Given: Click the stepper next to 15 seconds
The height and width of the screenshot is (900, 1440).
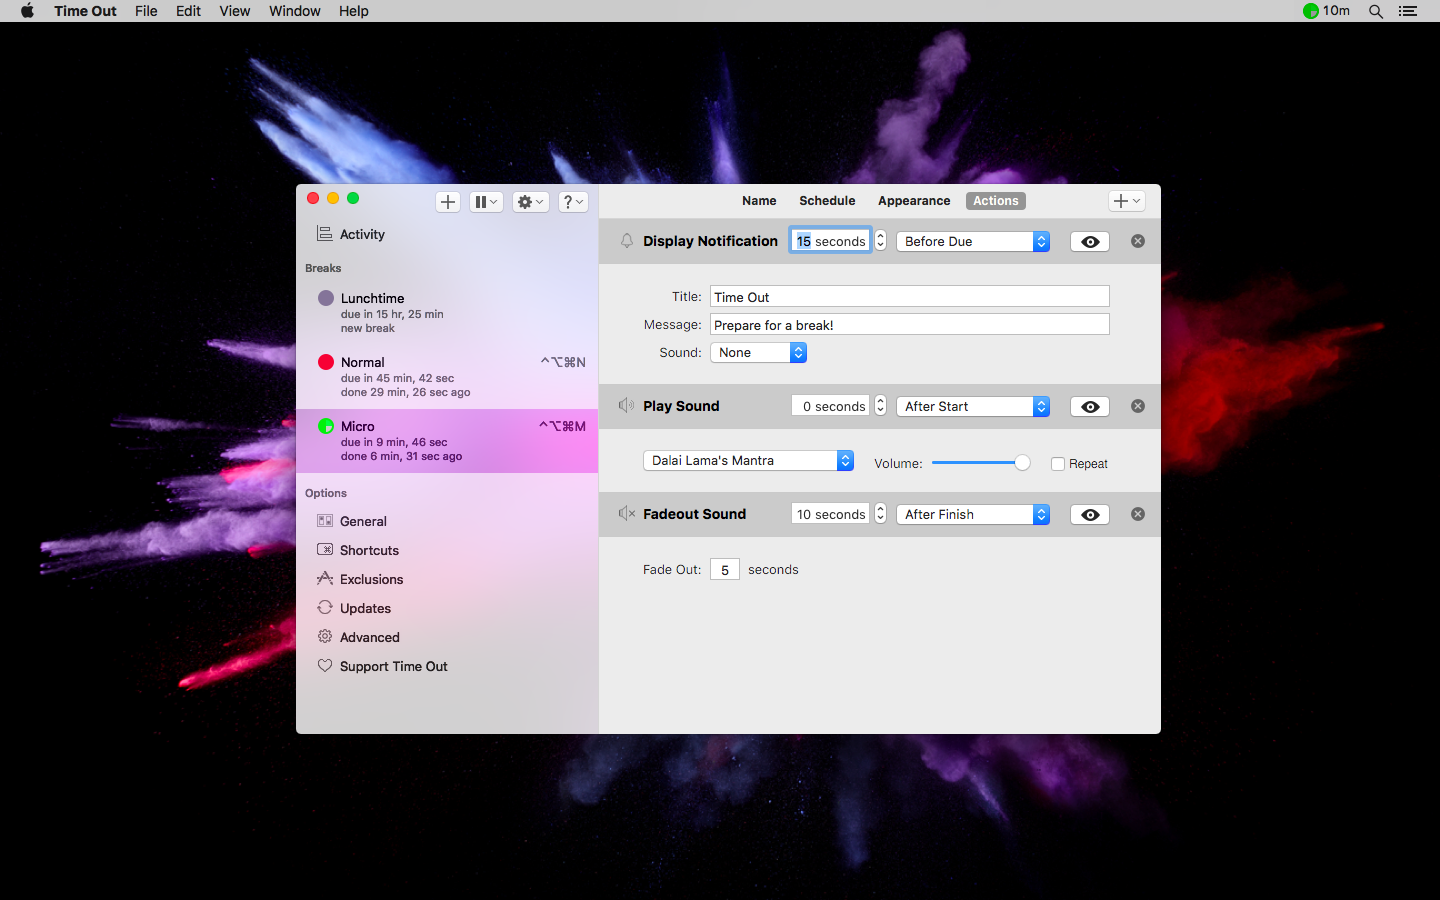Looking at the screenshot, I should (x=880, y=241).
